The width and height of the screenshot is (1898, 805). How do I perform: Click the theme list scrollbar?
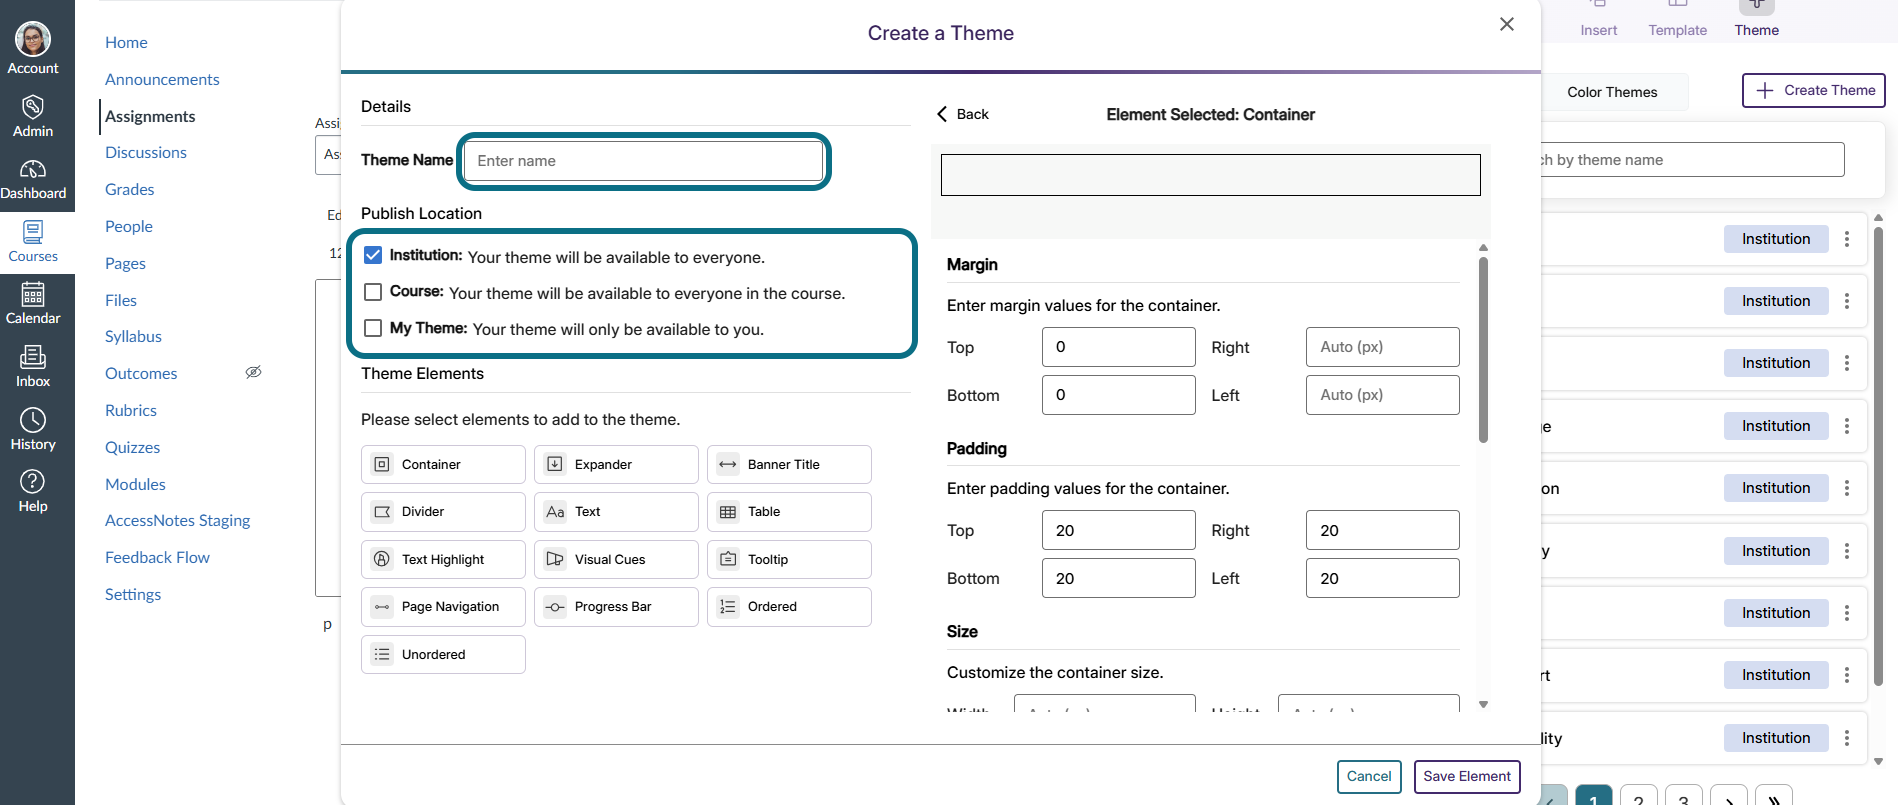pyautogui.click(x=1878, y=456)
